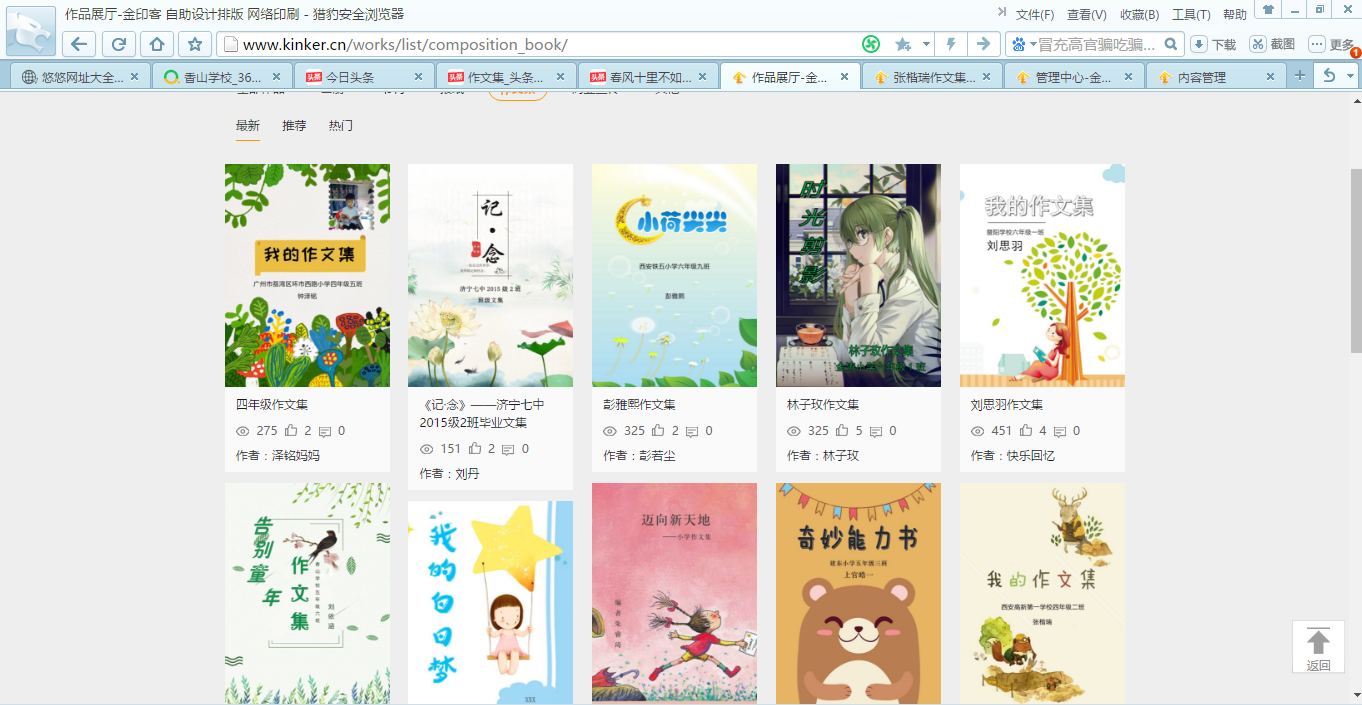Open a new tab with the plus button
Screen dimensions: 1362x705
pos(1300,76)
